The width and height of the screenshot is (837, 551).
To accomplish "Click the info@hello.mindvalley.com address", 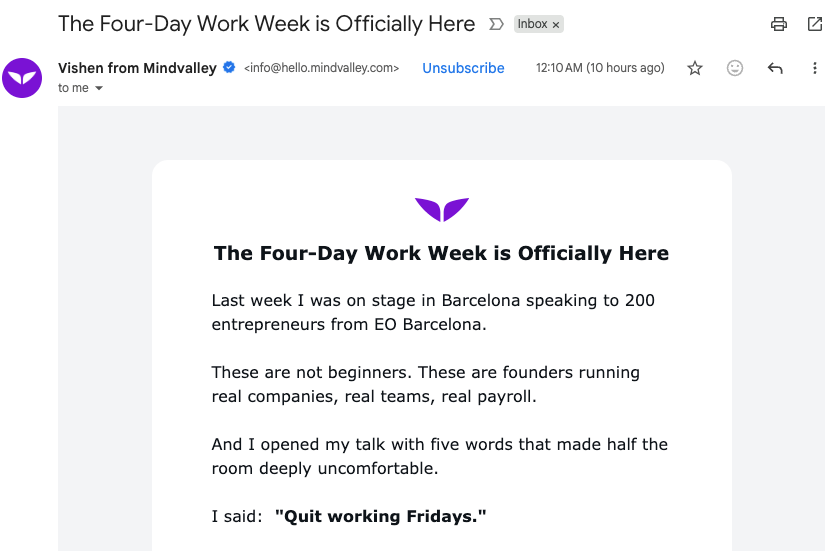I will (321, 68).
